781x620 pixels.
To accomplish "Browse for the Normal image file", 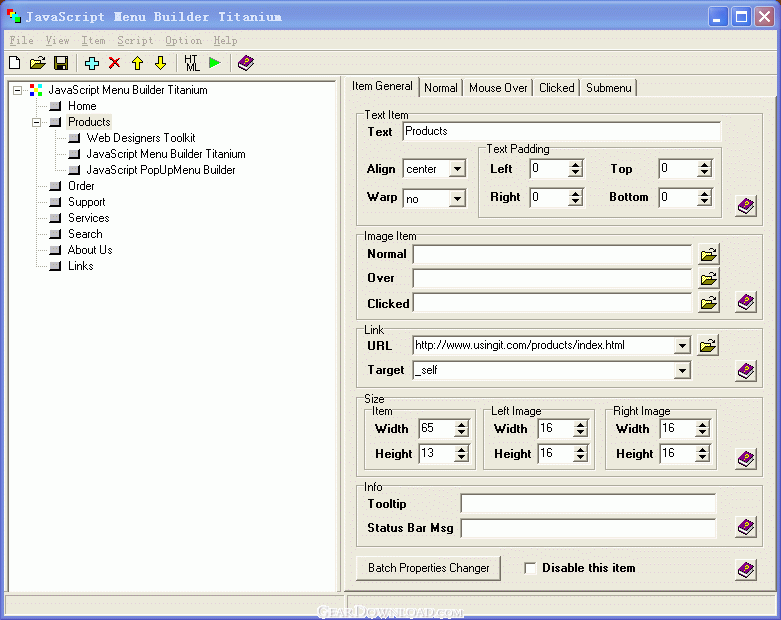I will 708,254.
